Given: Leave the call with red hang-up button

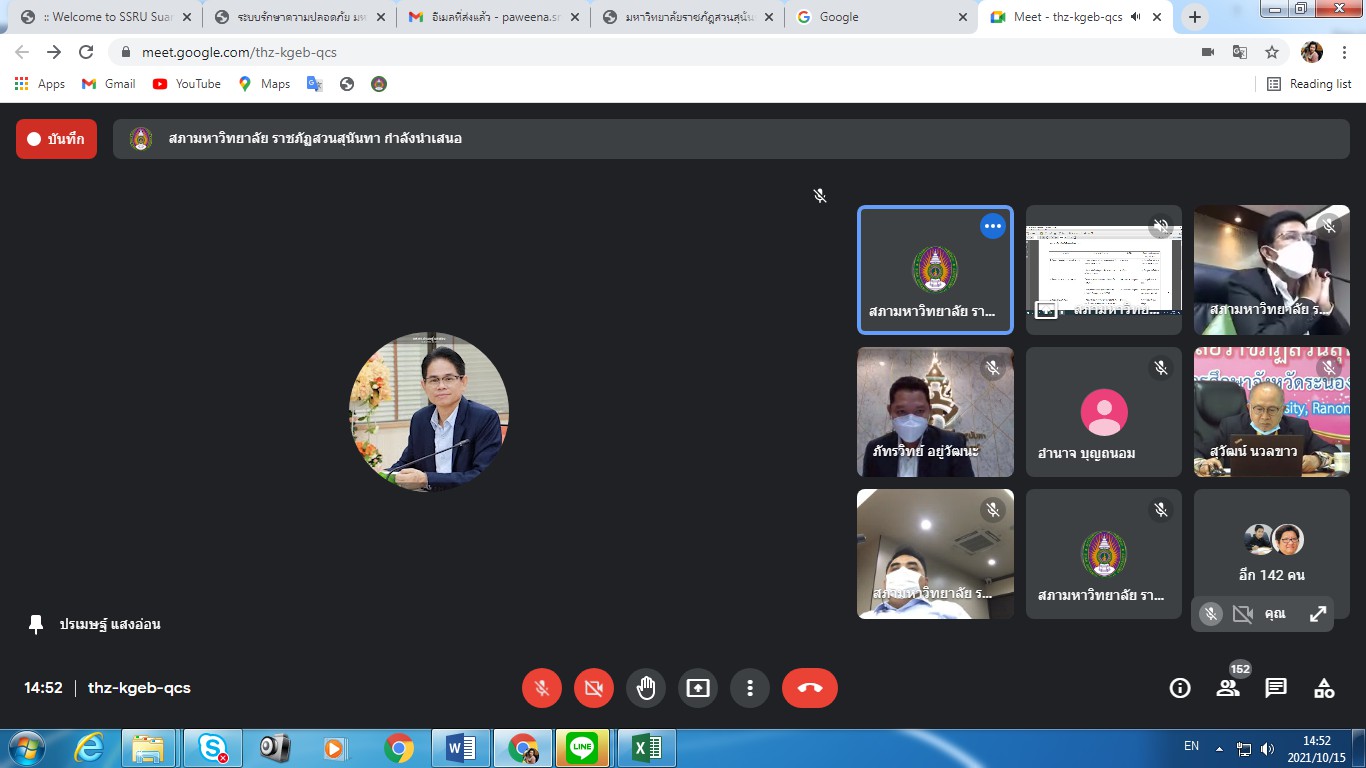Looking at the screenshot, I should tap(809, 688).
